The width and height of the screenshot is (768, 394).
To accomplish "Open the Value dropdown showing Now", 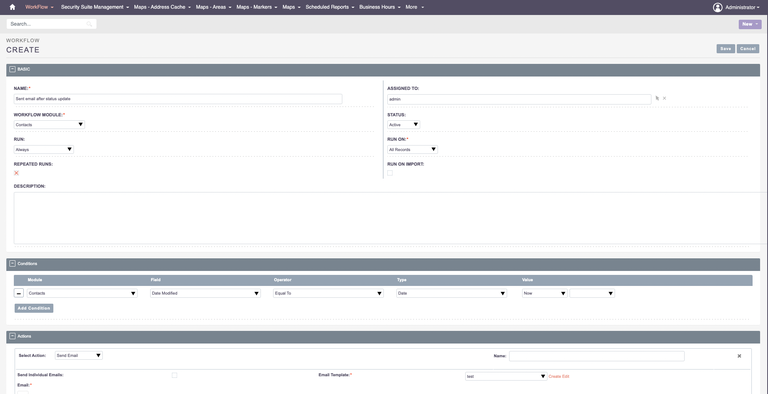I will click(x=545, y=293).
